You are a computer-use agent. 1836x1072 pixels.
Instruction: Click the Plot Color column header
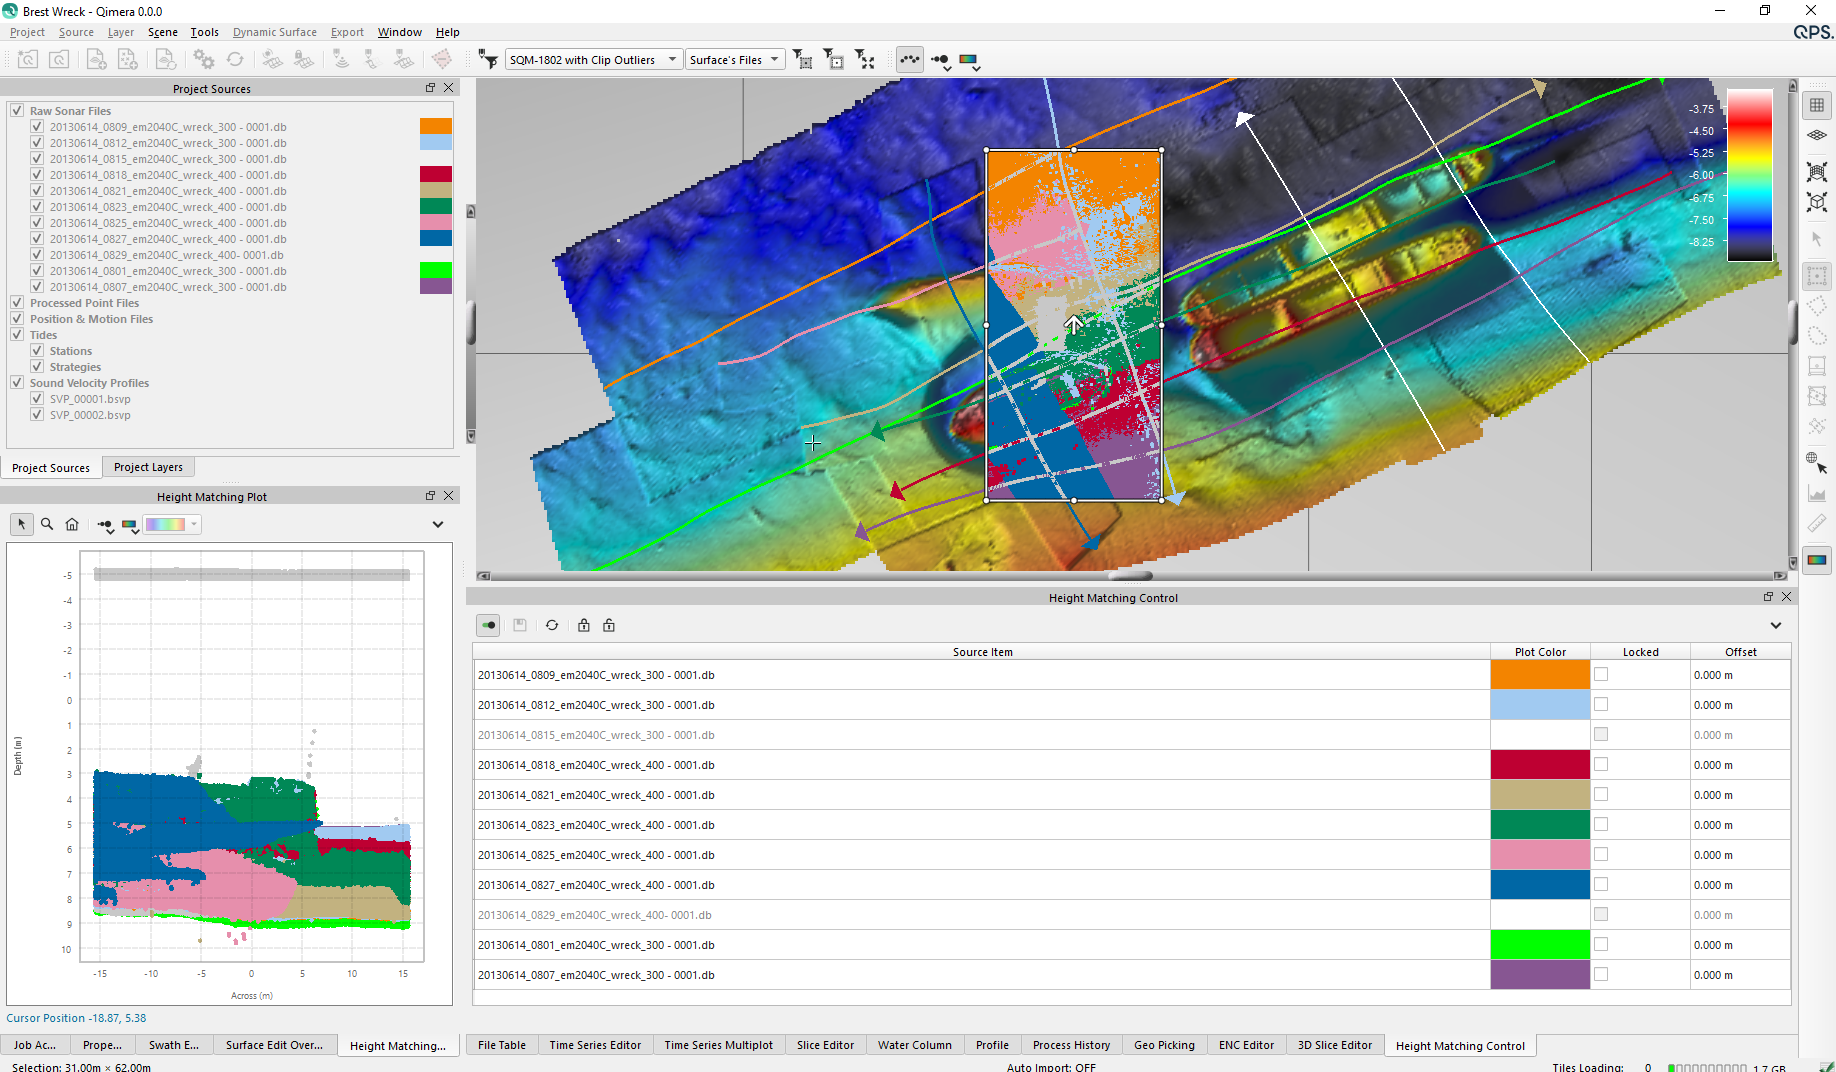pos(1540,652)
